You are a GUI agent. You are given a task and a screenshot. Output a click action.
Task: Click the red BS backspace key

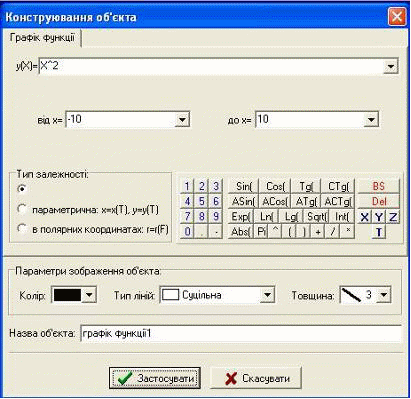tap(378, 186)
